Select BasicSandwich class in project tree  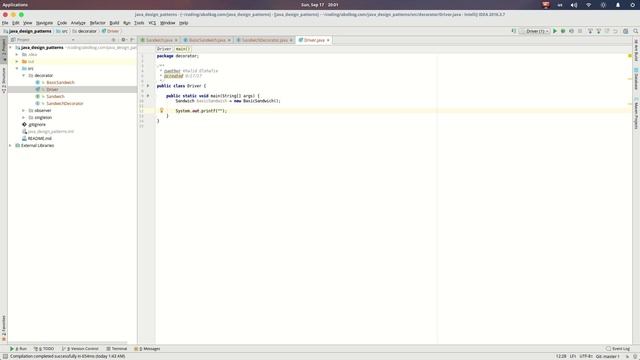[x=60, y=82]
